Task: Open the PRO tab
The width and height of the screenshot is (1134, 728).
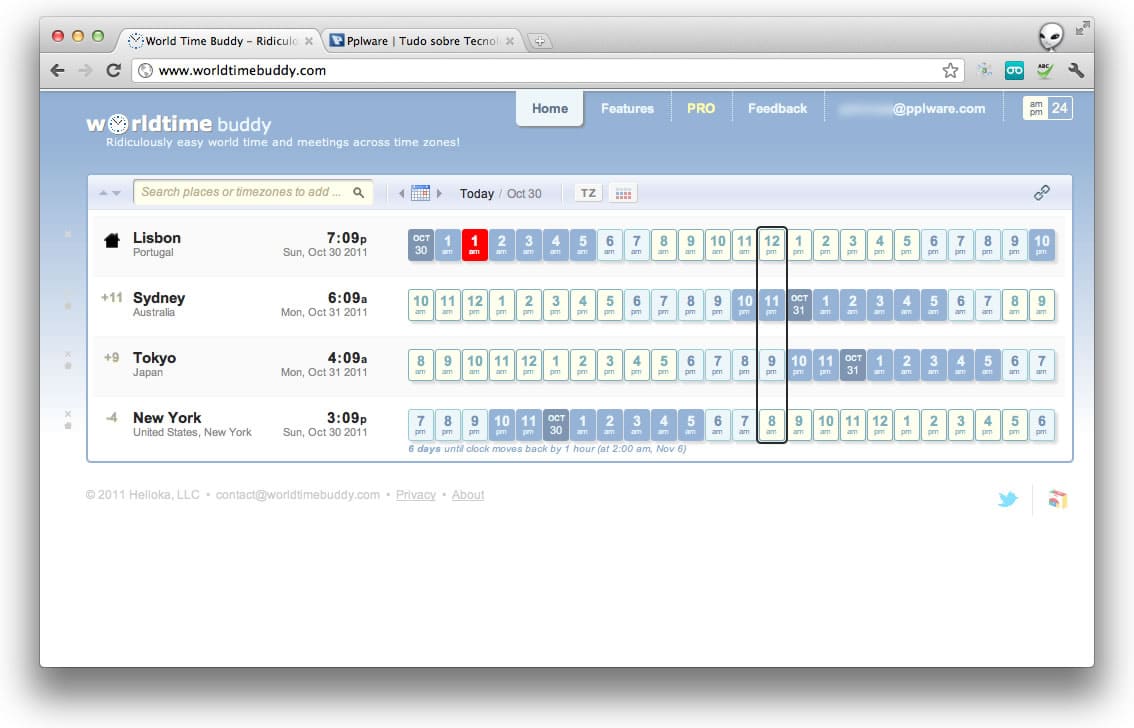Action: click(x=701, y=108)
